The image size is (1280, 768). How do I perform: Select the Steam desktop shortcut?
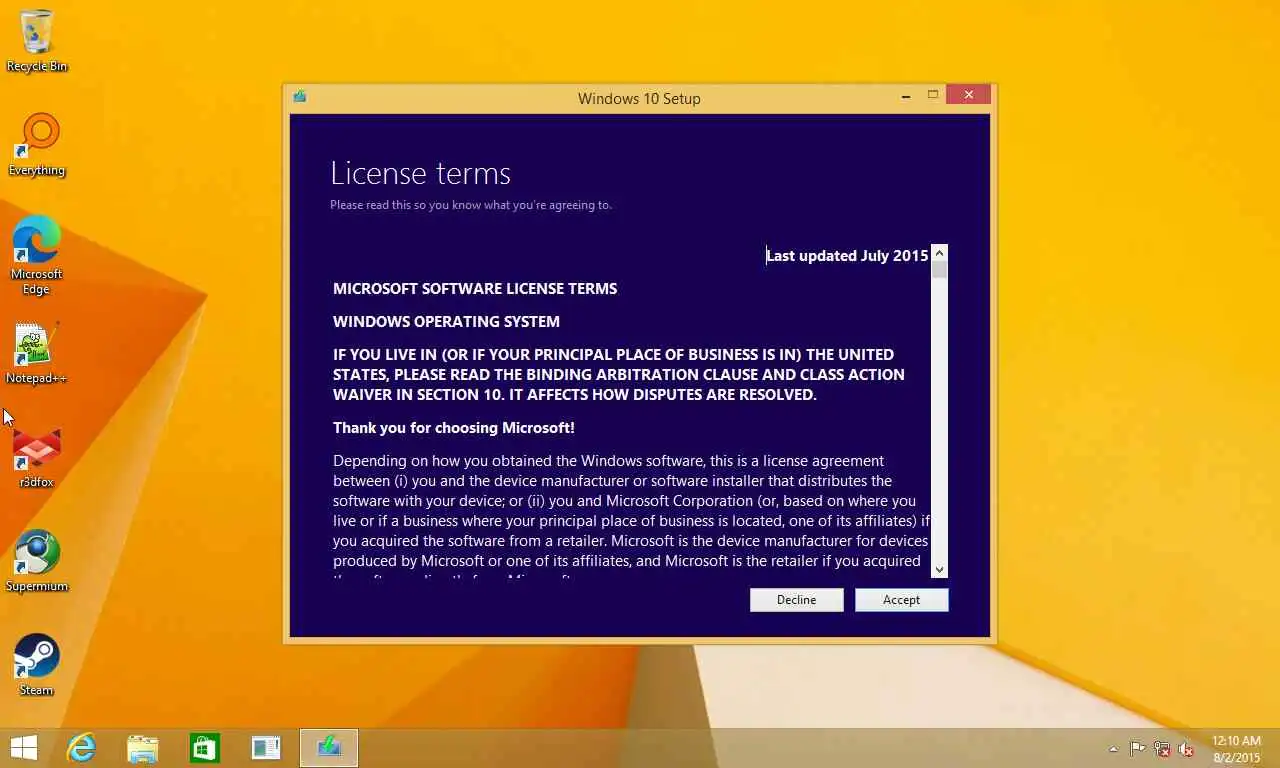tap(37, 665)
